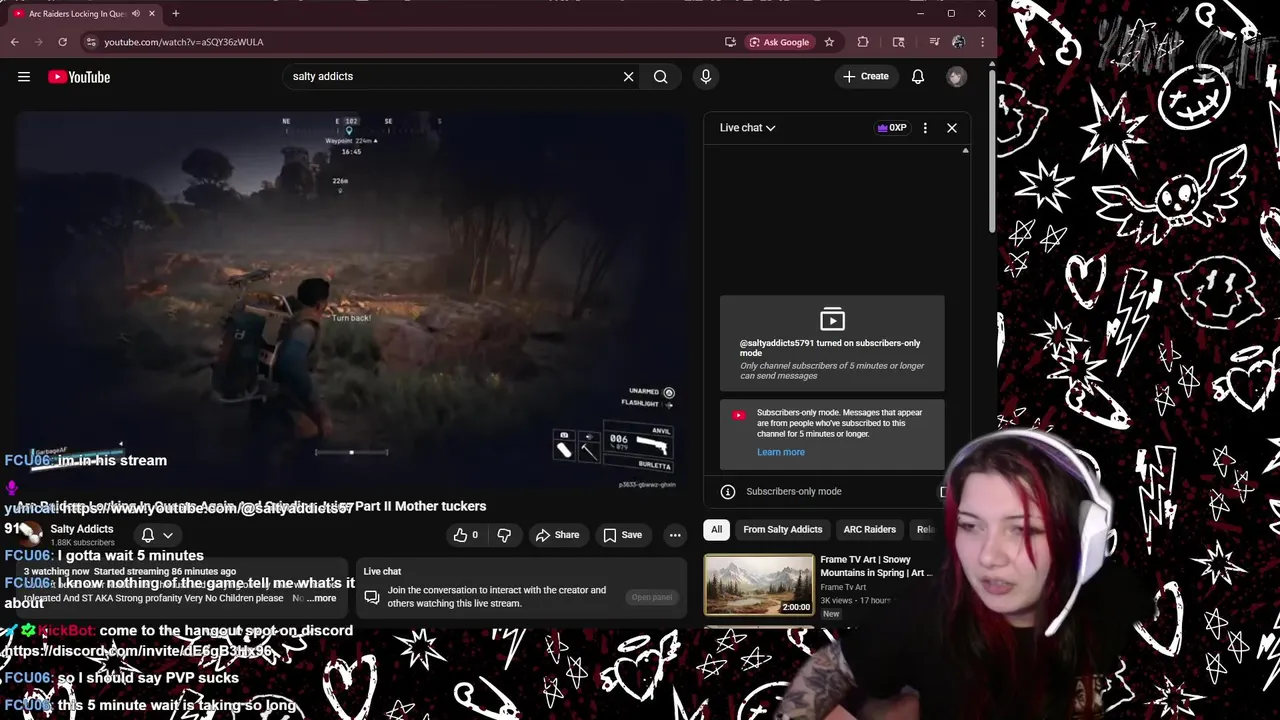Close the live chat panel
Screen dimensions: 1280x720
click(x=952, y=128)
